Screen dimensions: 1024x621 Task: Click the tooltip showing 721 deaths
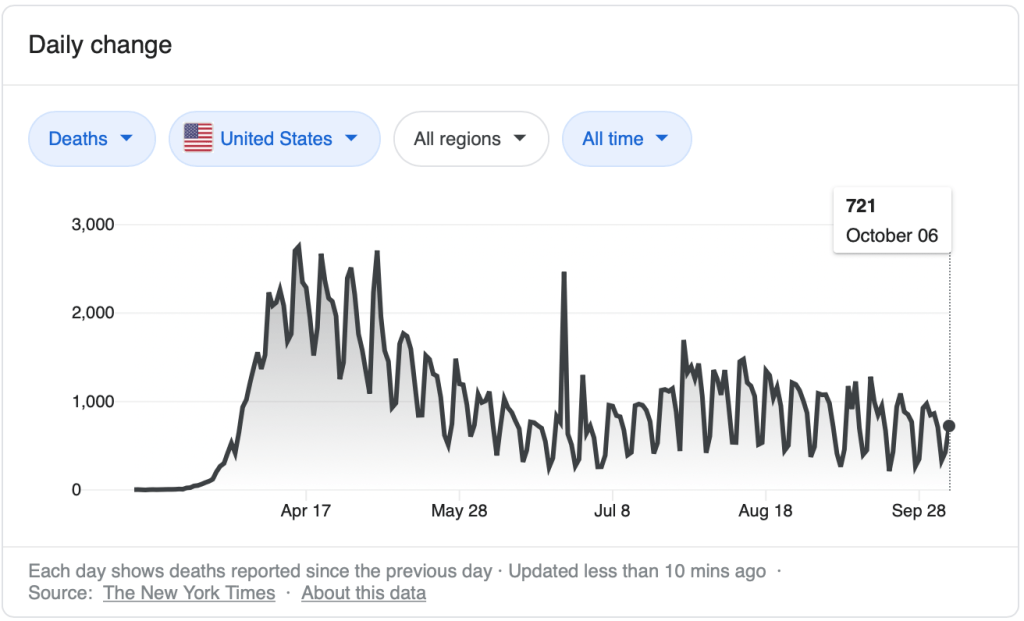coord(892,221)
